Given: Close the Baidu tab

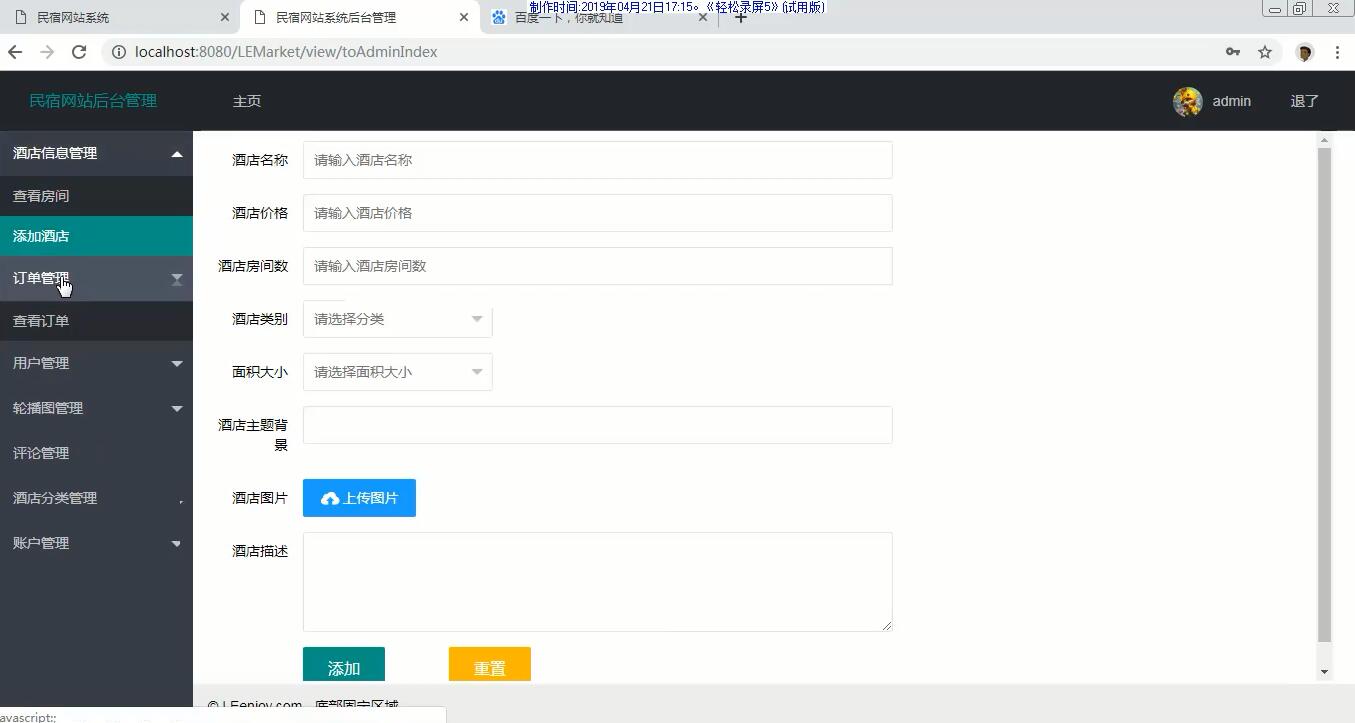Looking at the screenshot, I should click(703, 17).
